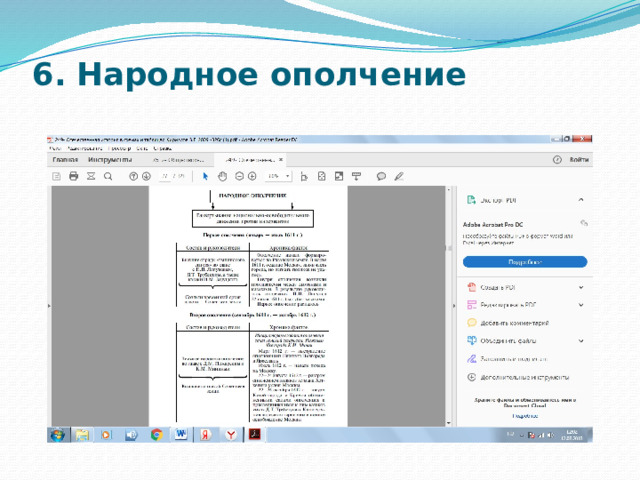Zoom in with the plus icon
This screenshot has height=480, width=640.
tap(252, 176)
